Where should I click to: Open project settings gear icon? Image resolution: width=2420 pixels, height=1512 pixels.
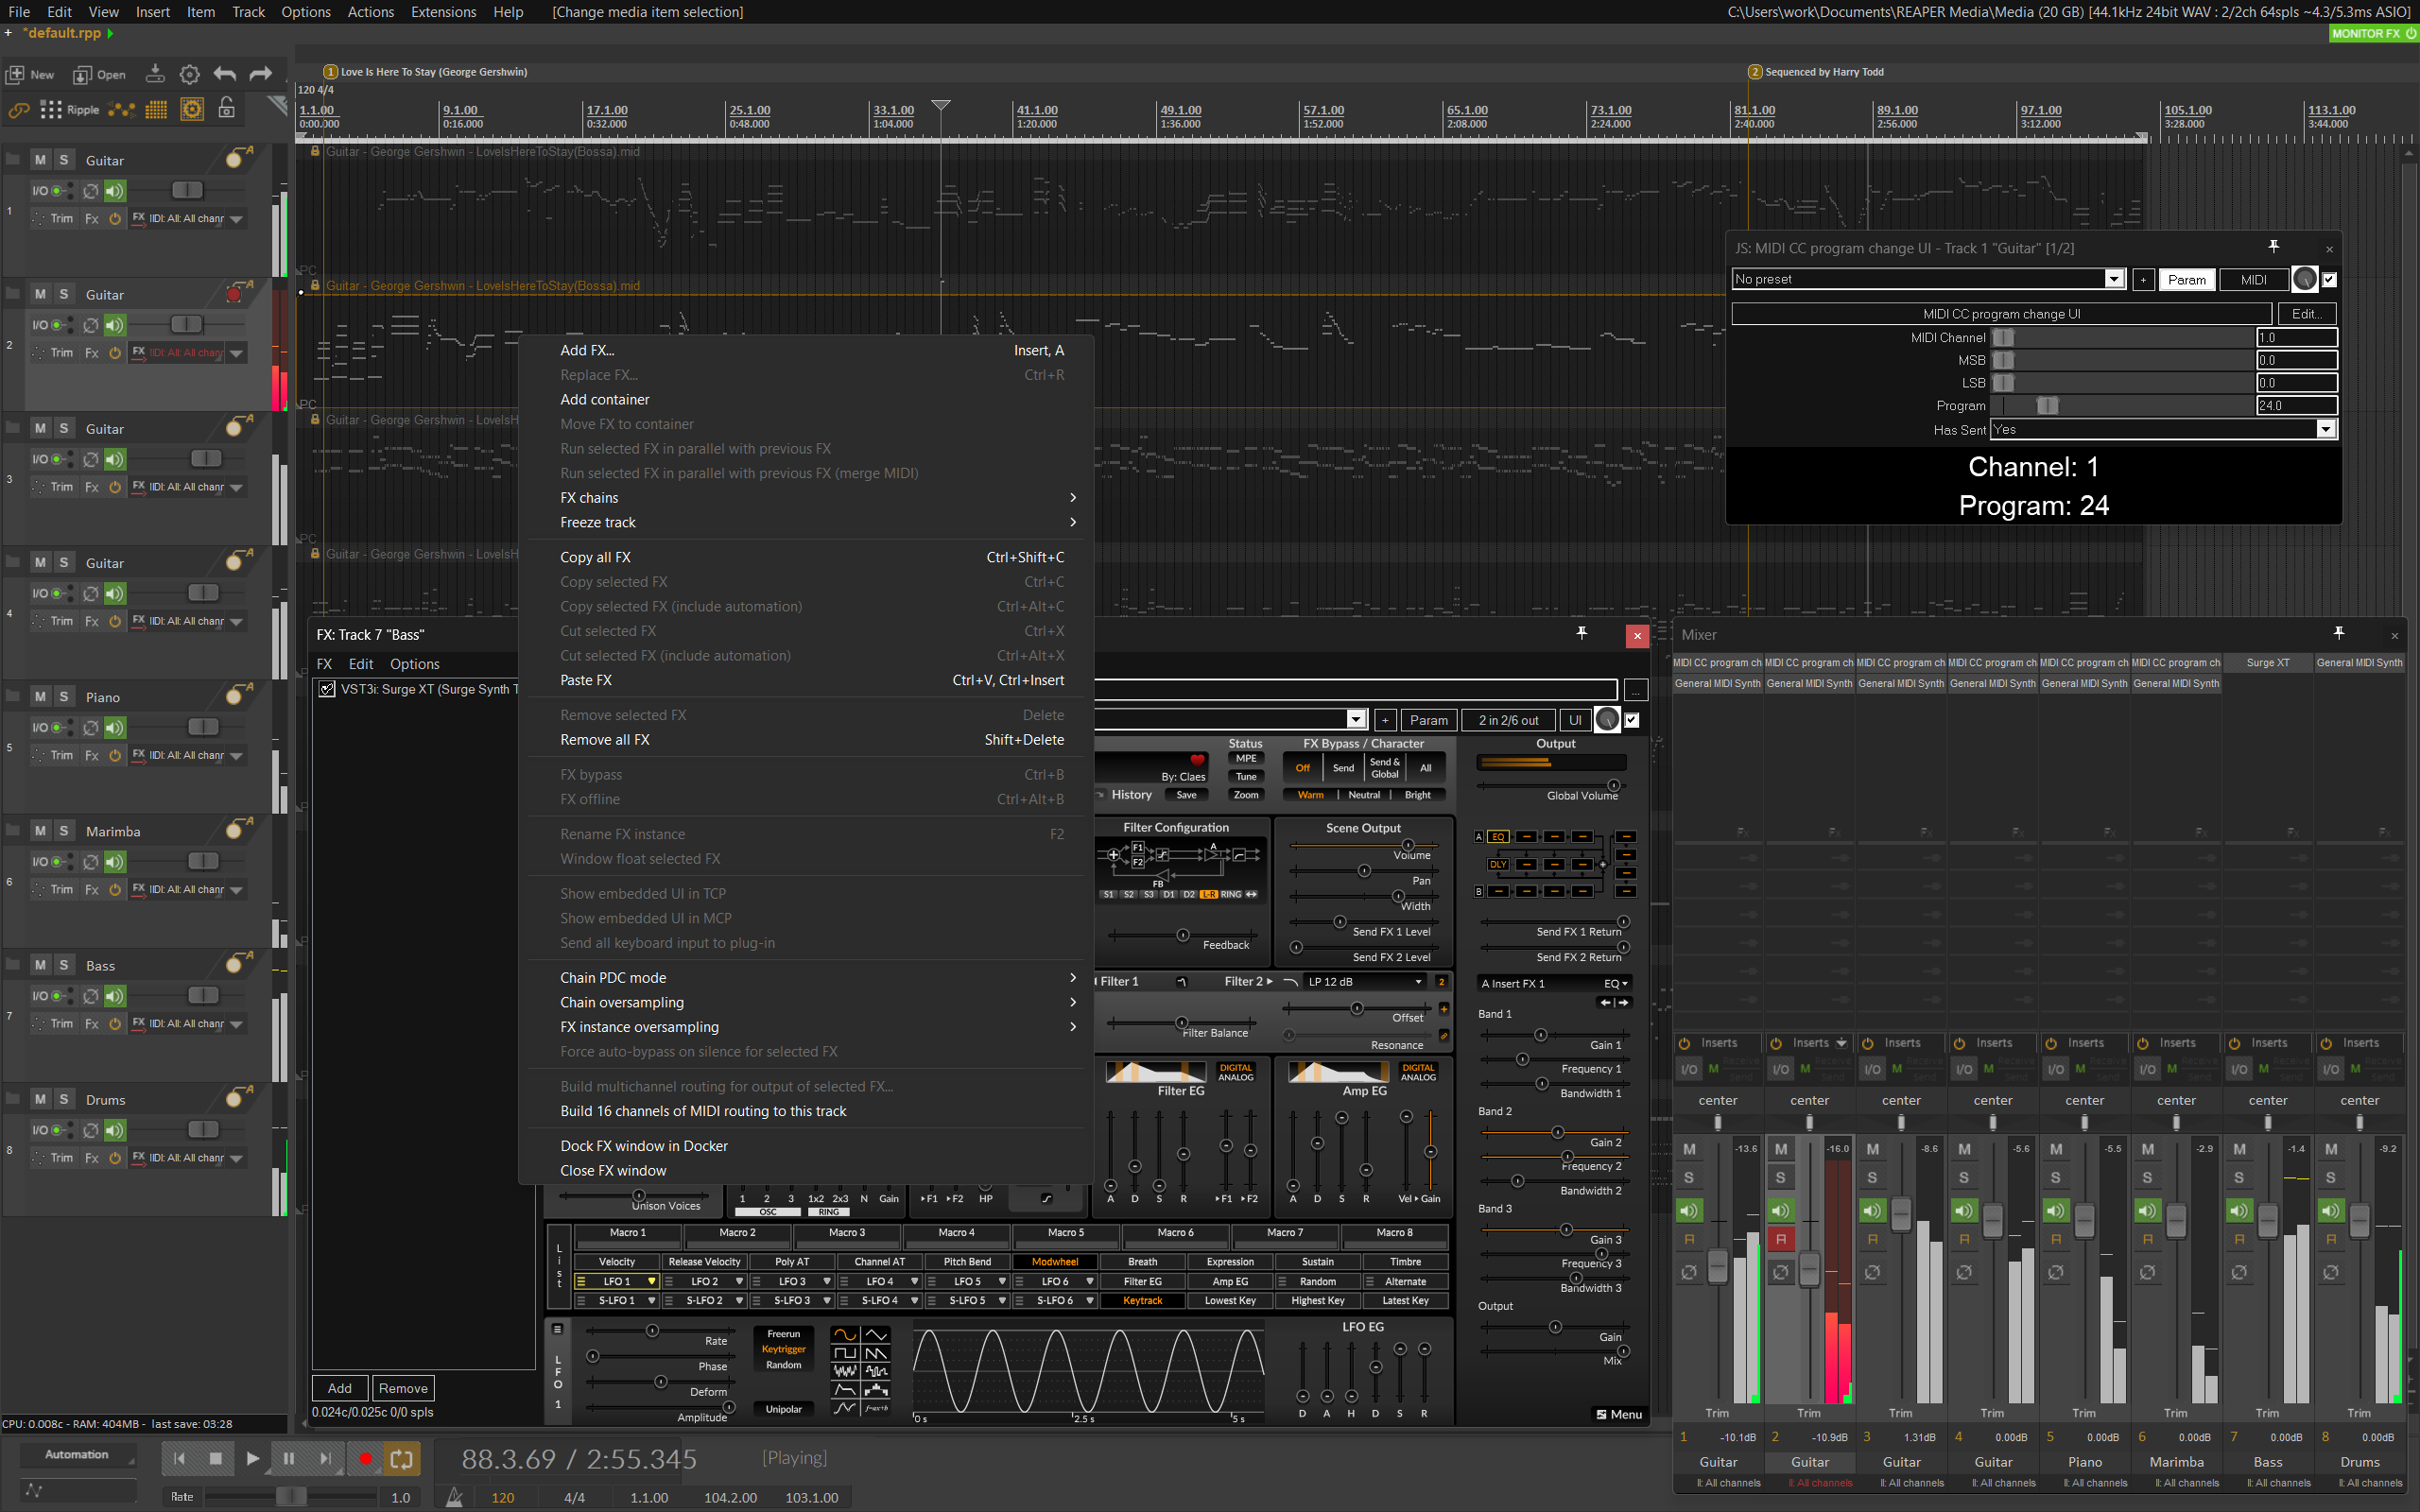(190, 74)
